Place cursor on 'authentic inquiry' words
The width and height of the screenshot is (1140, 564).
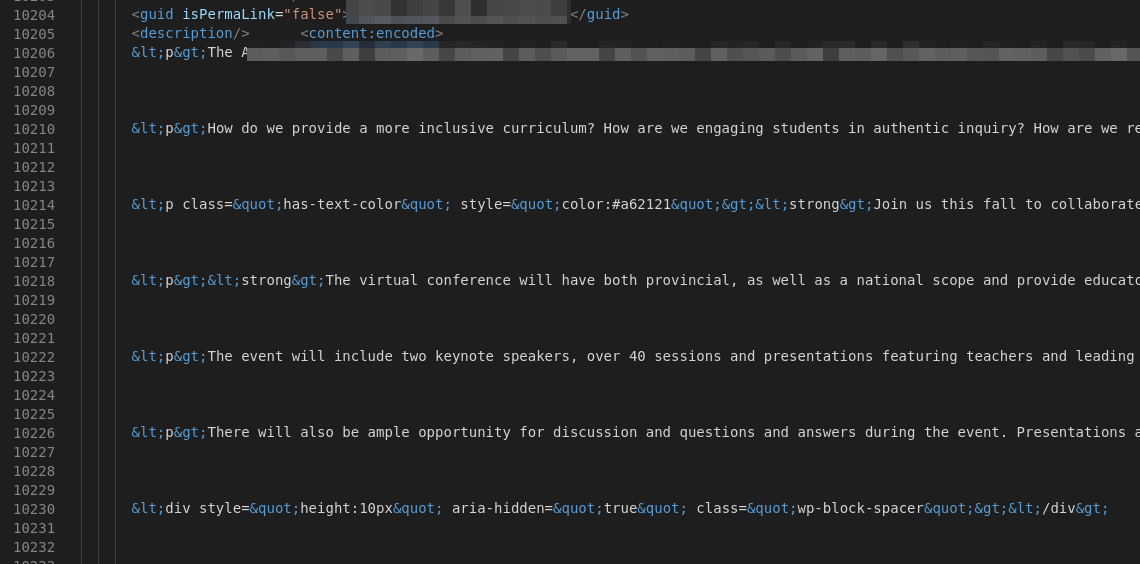point(945,128)
